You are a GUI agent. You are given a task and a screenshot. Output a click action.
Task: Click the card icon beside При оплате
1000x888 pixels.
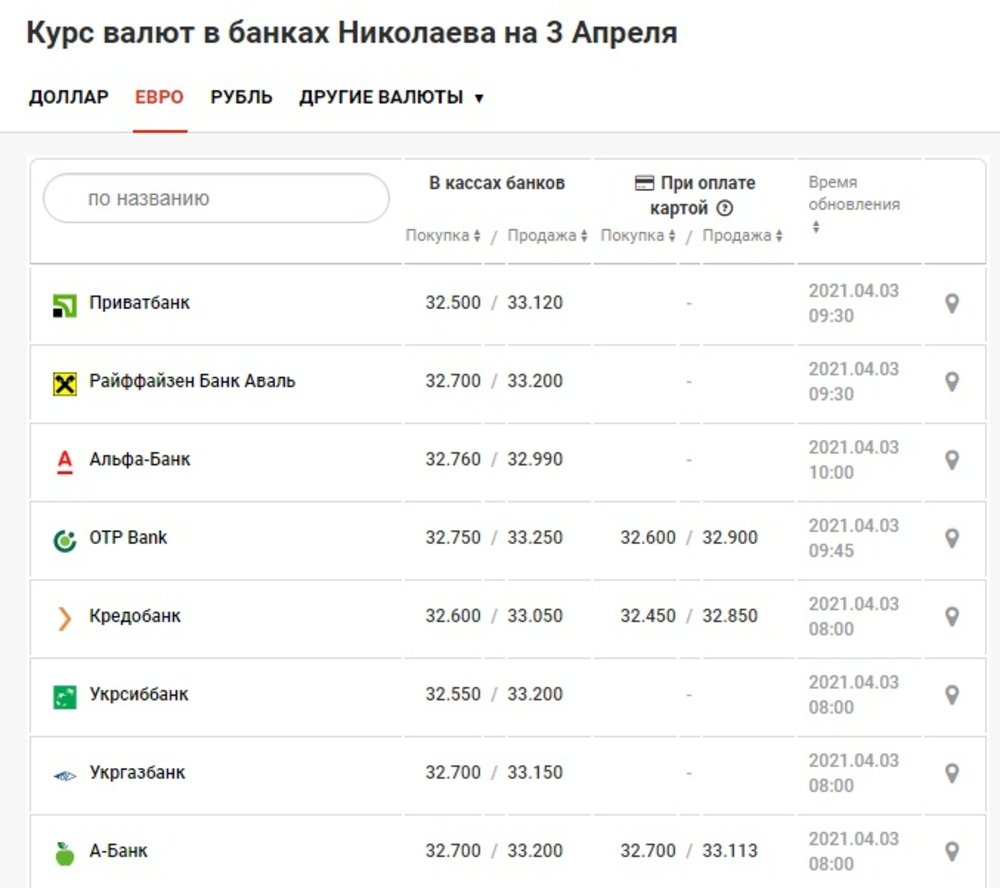click(644, 183)
